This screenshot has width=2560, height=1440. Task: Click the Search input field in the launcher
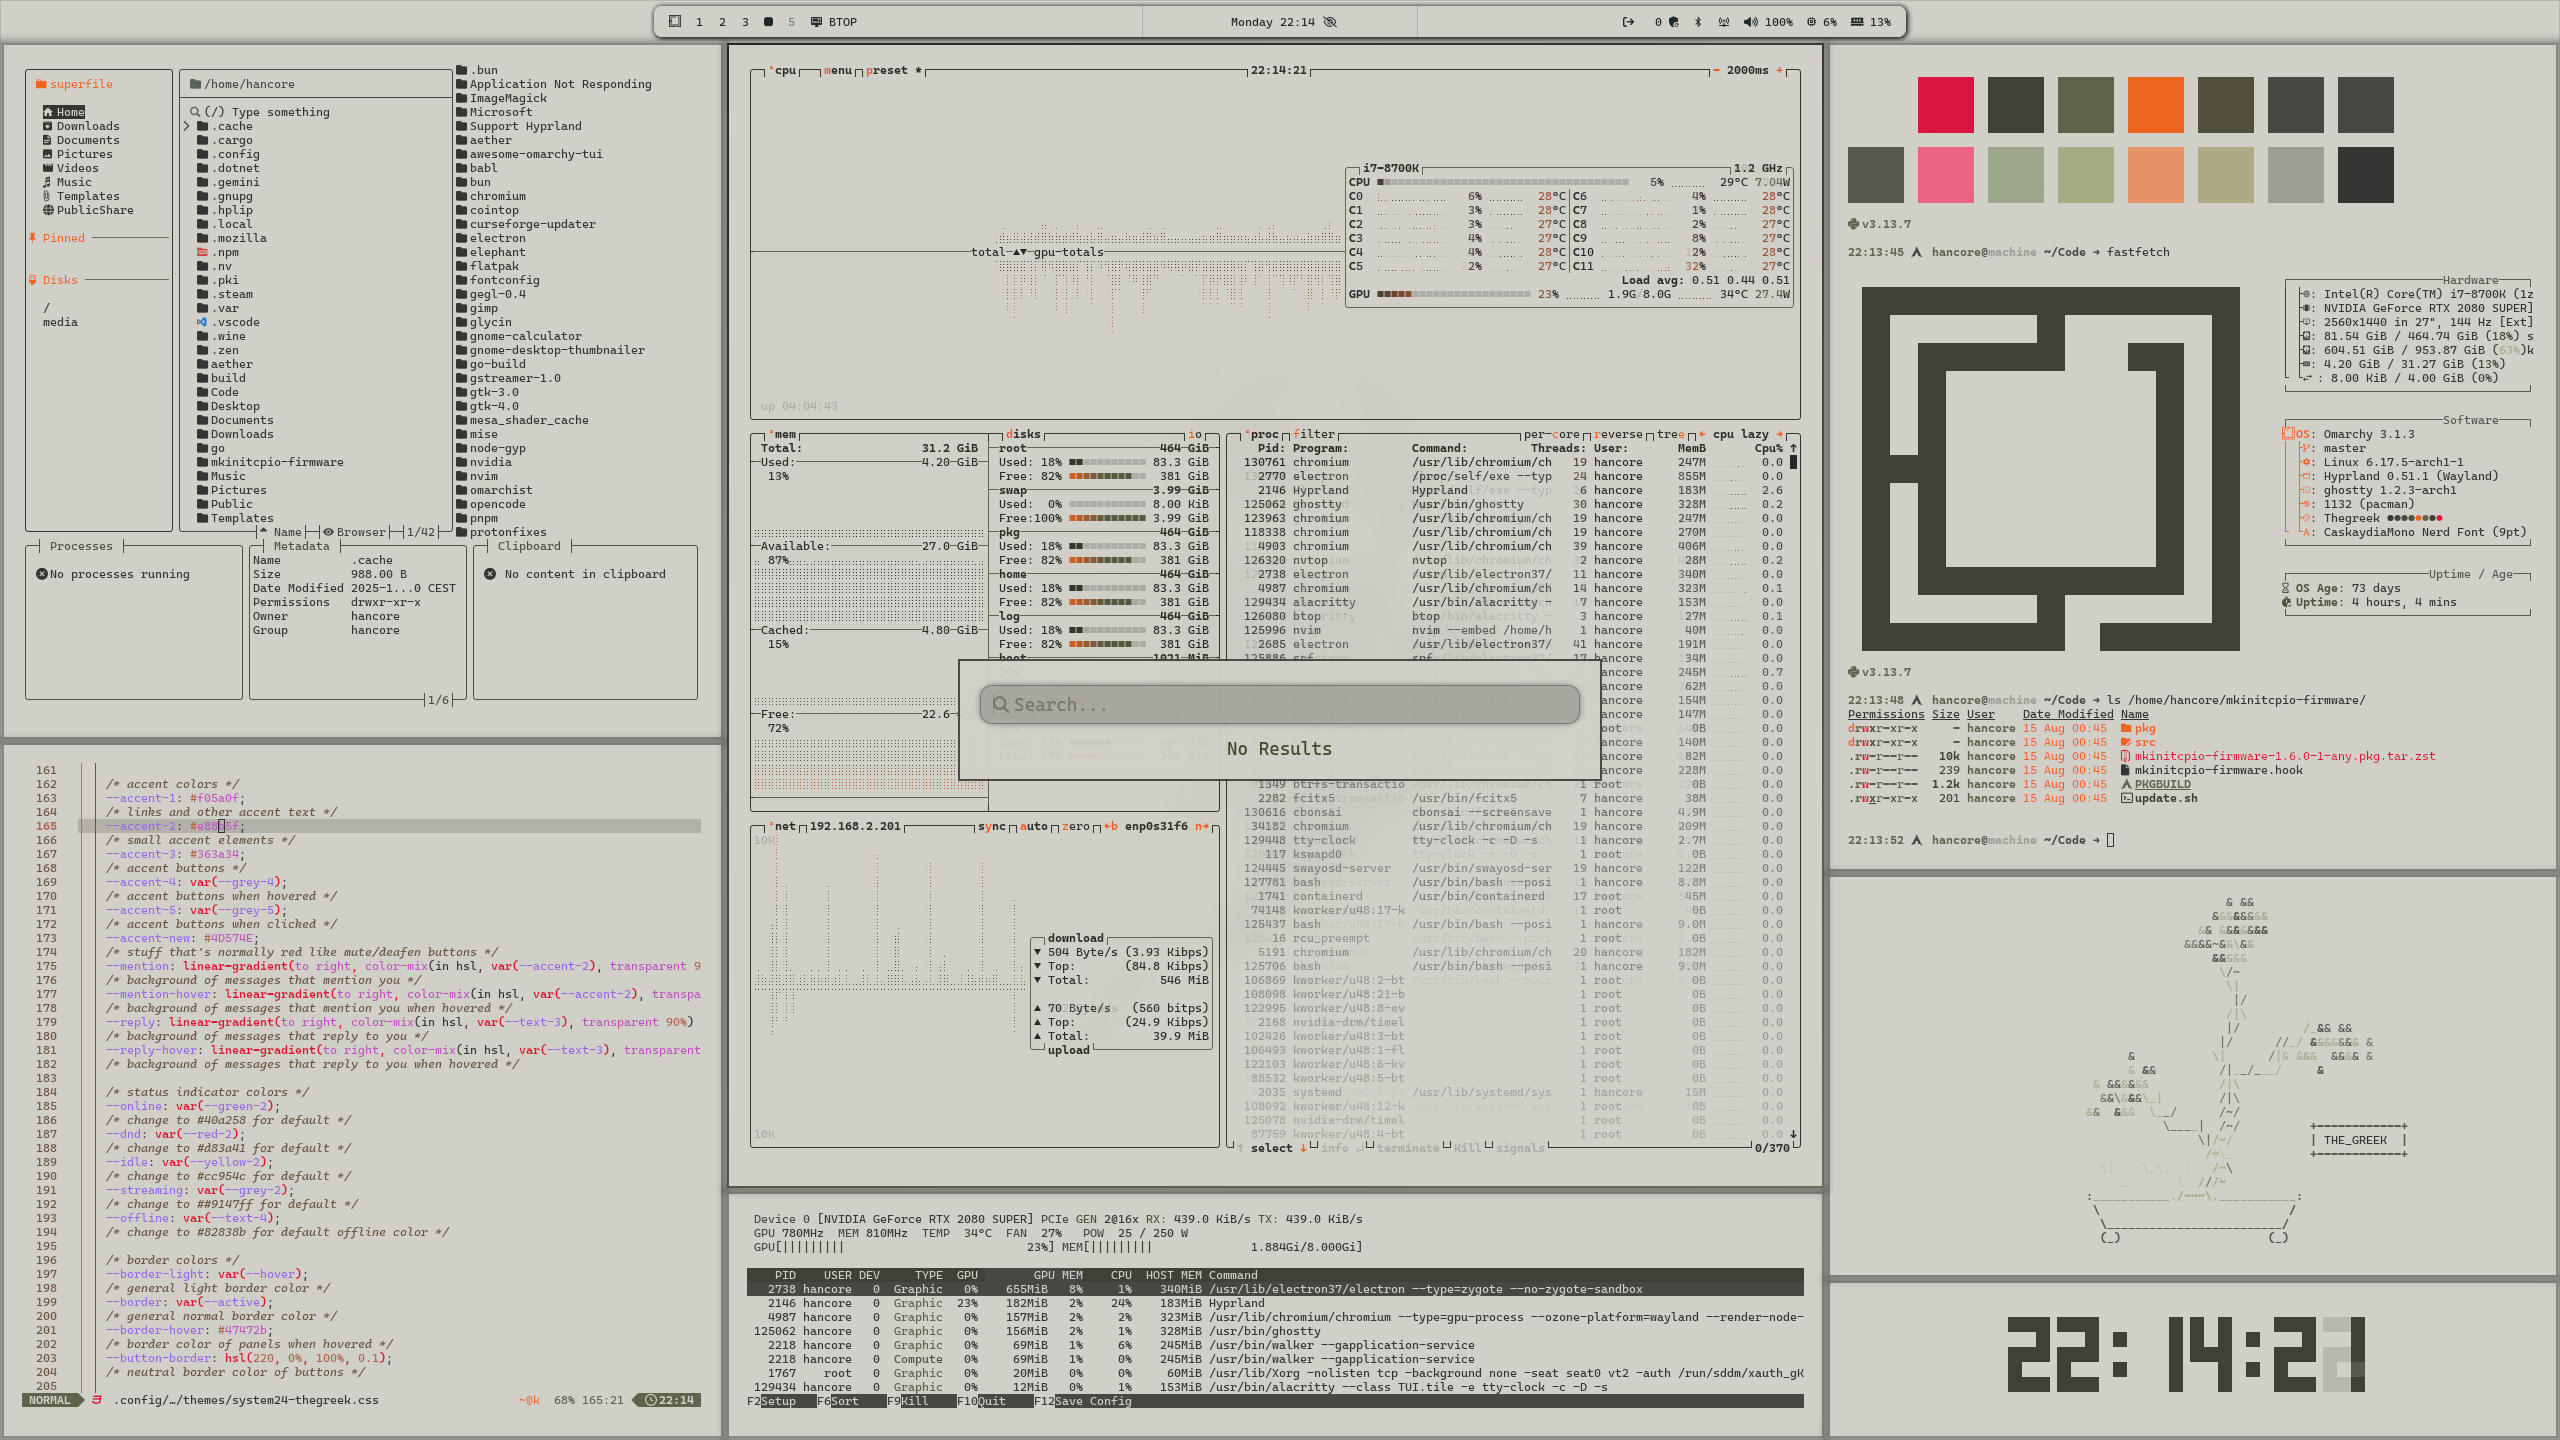1280,705
